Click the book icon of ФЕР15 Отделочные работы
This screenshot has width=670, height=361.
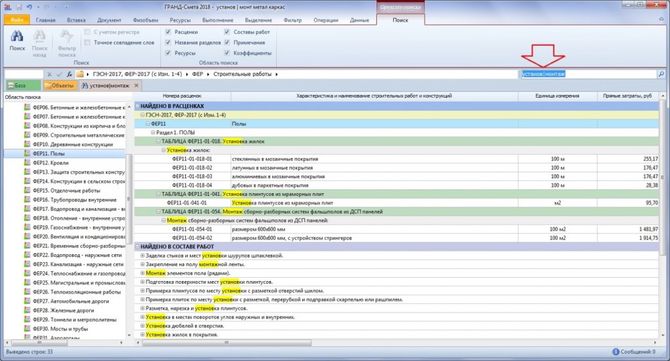(x=27, y=191)
